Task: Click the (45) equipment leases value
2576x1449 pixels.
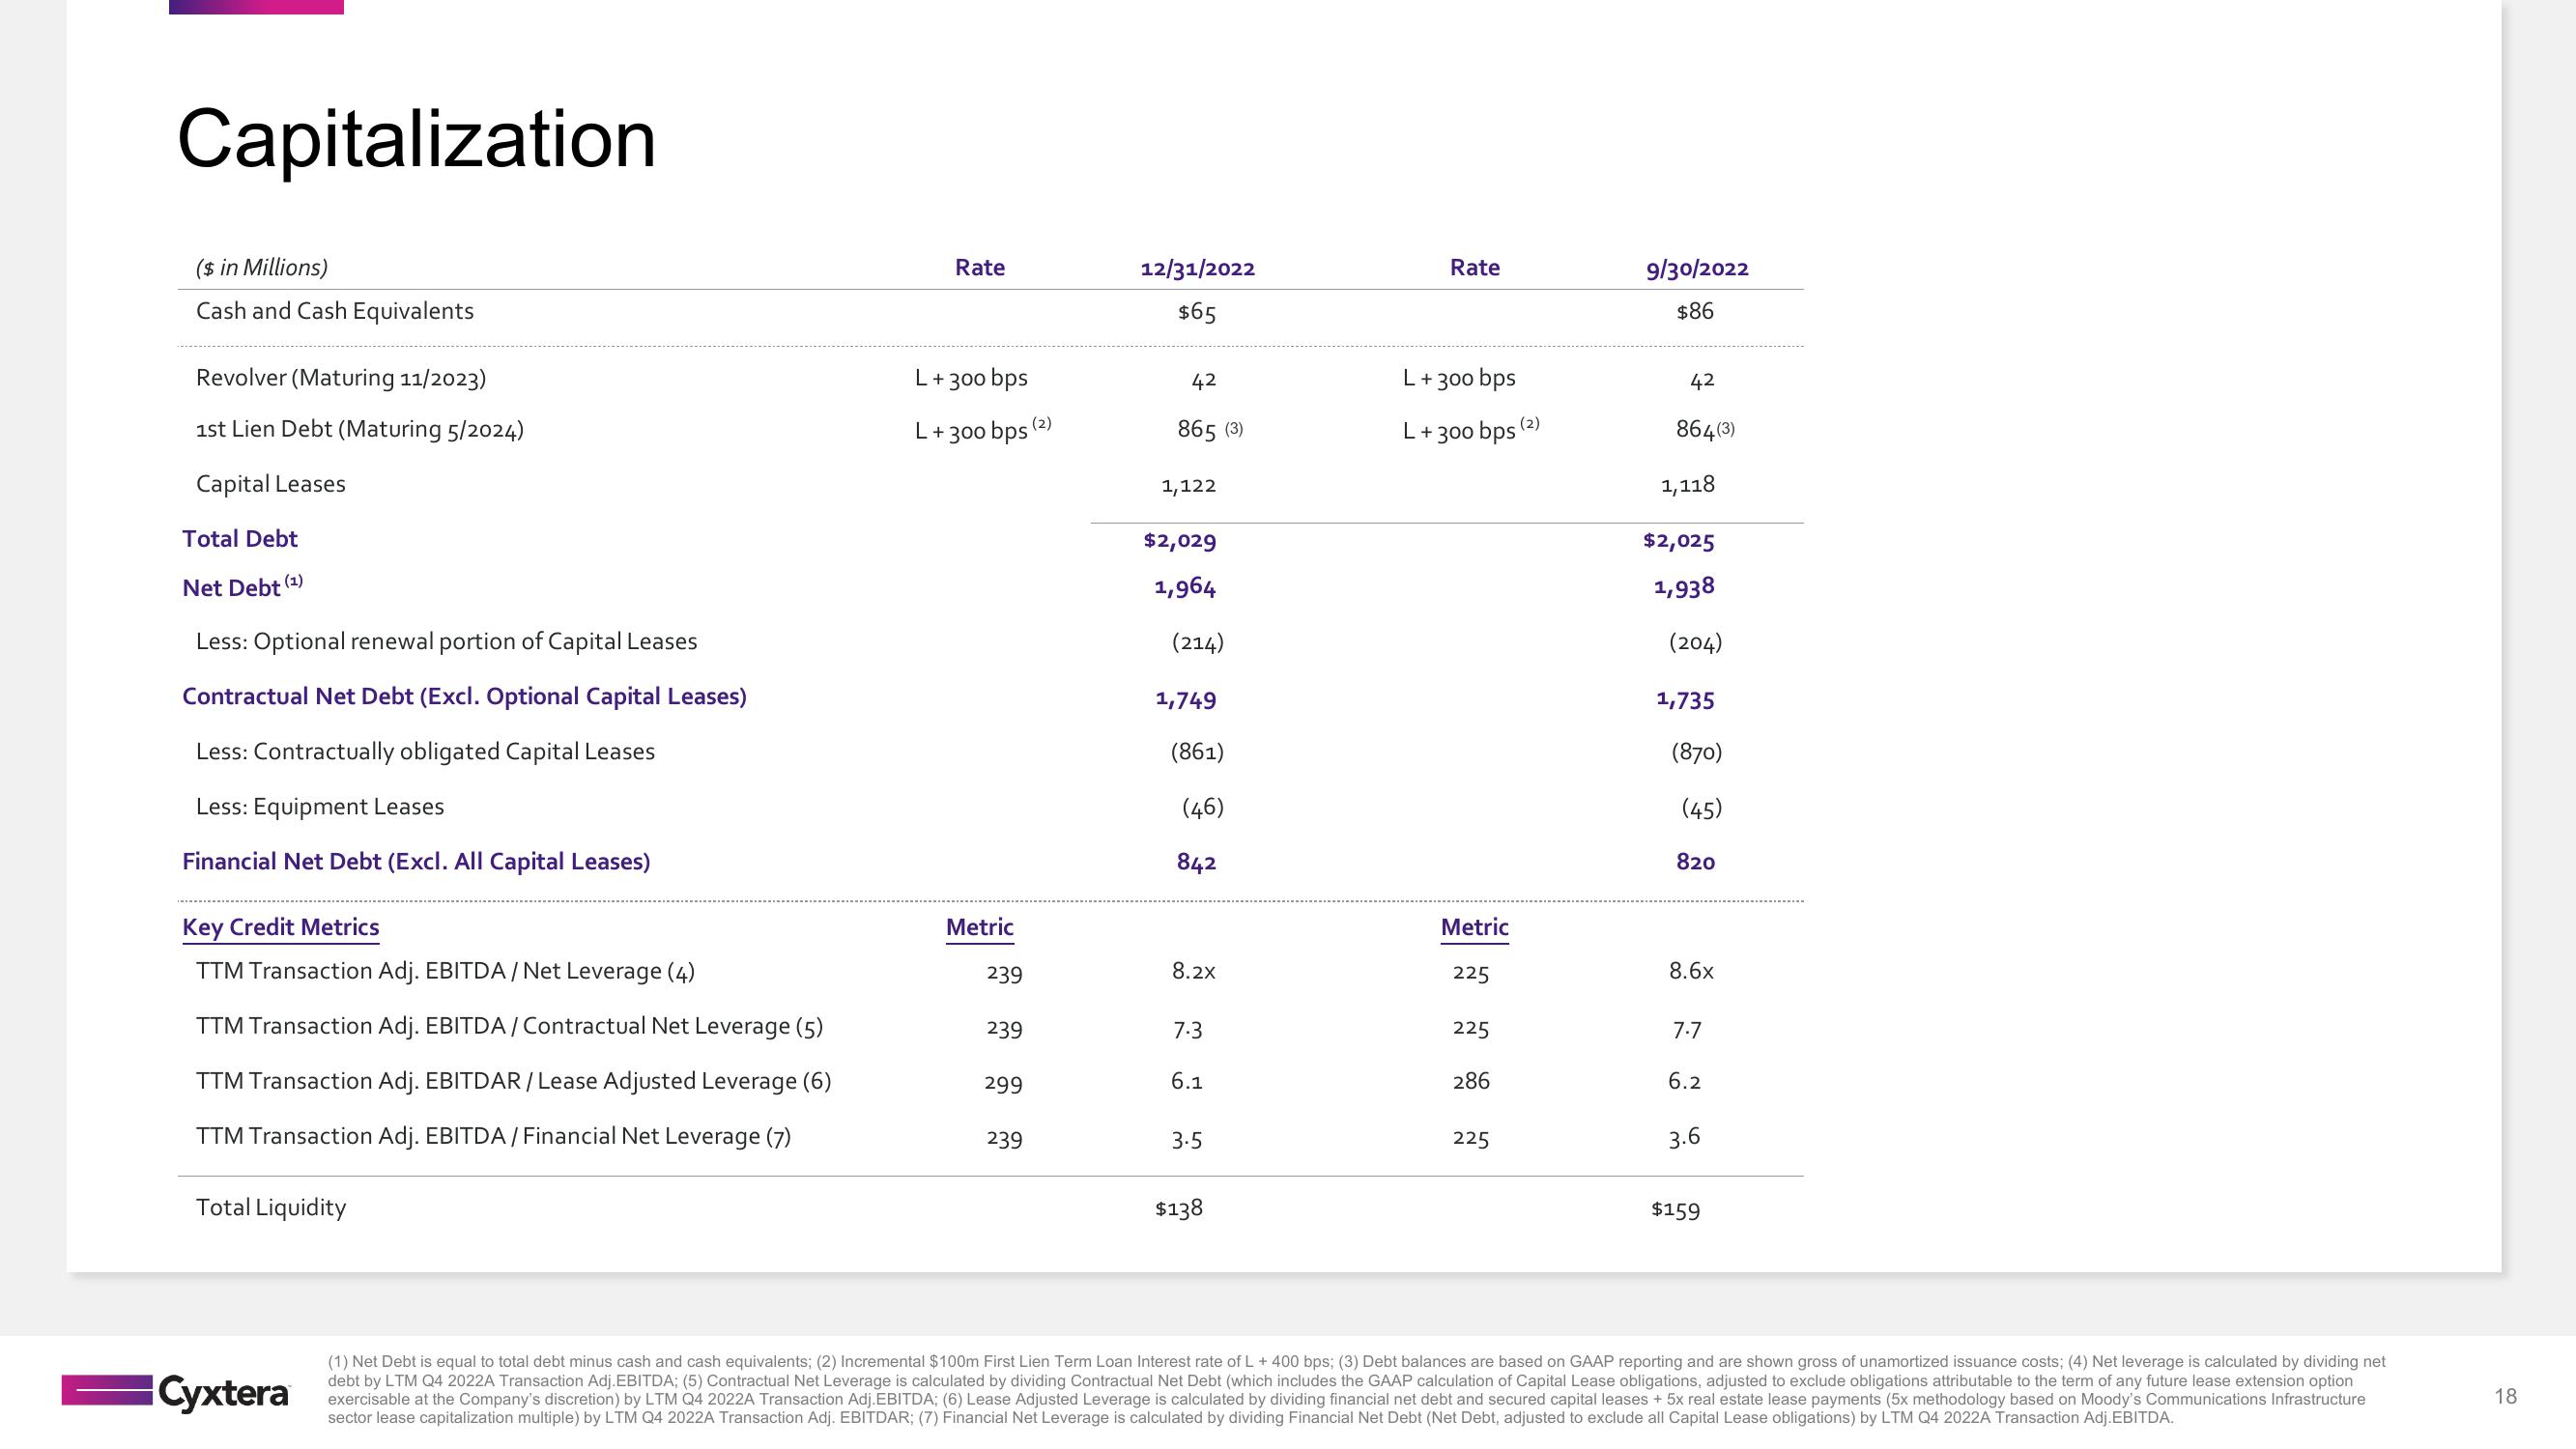Action: [1701, 808]
